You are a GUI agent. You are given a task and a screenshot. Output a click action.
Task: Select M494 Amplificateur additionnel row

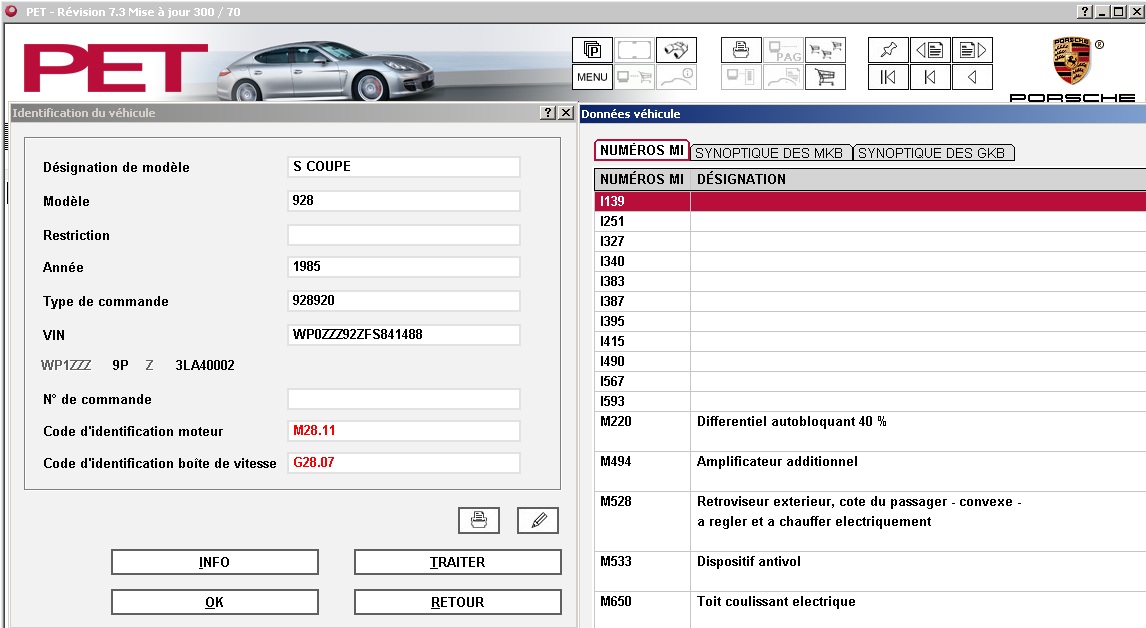tap(870, 472)
